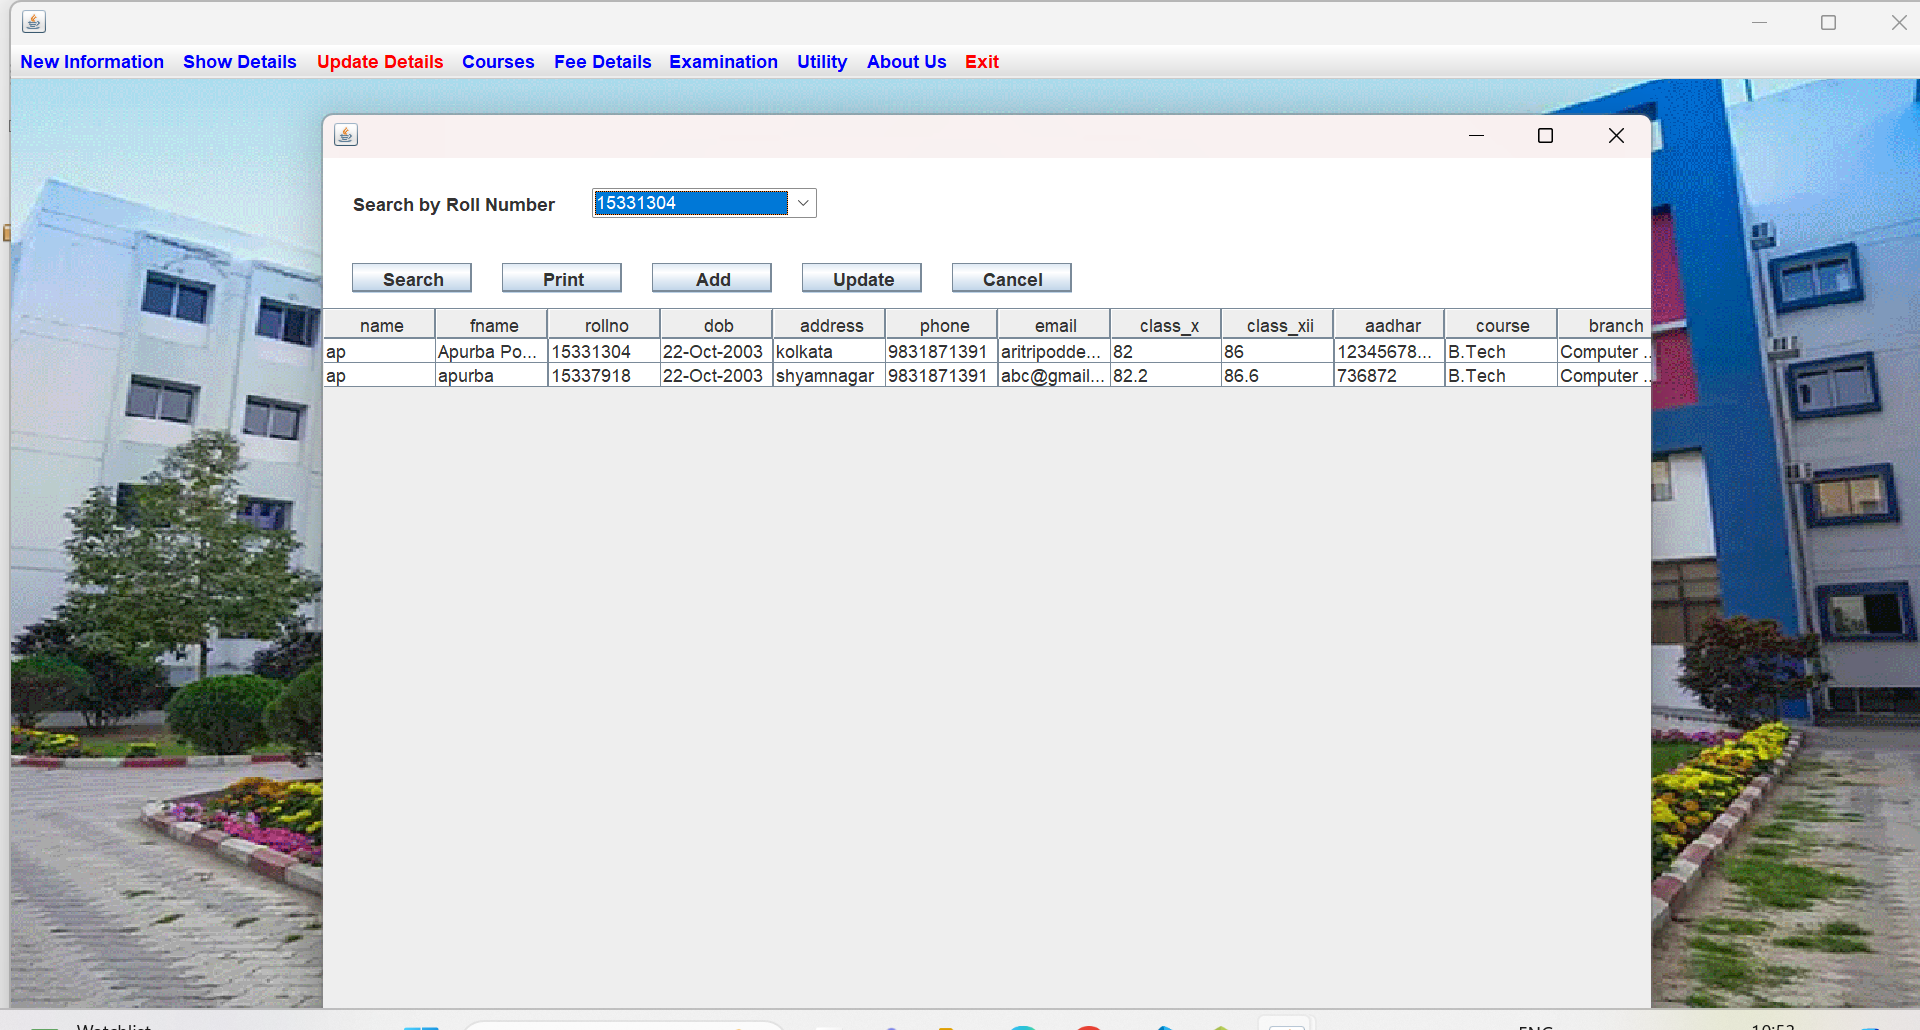
Task: Click the phone column header
Action: click(x=943, y=324)
